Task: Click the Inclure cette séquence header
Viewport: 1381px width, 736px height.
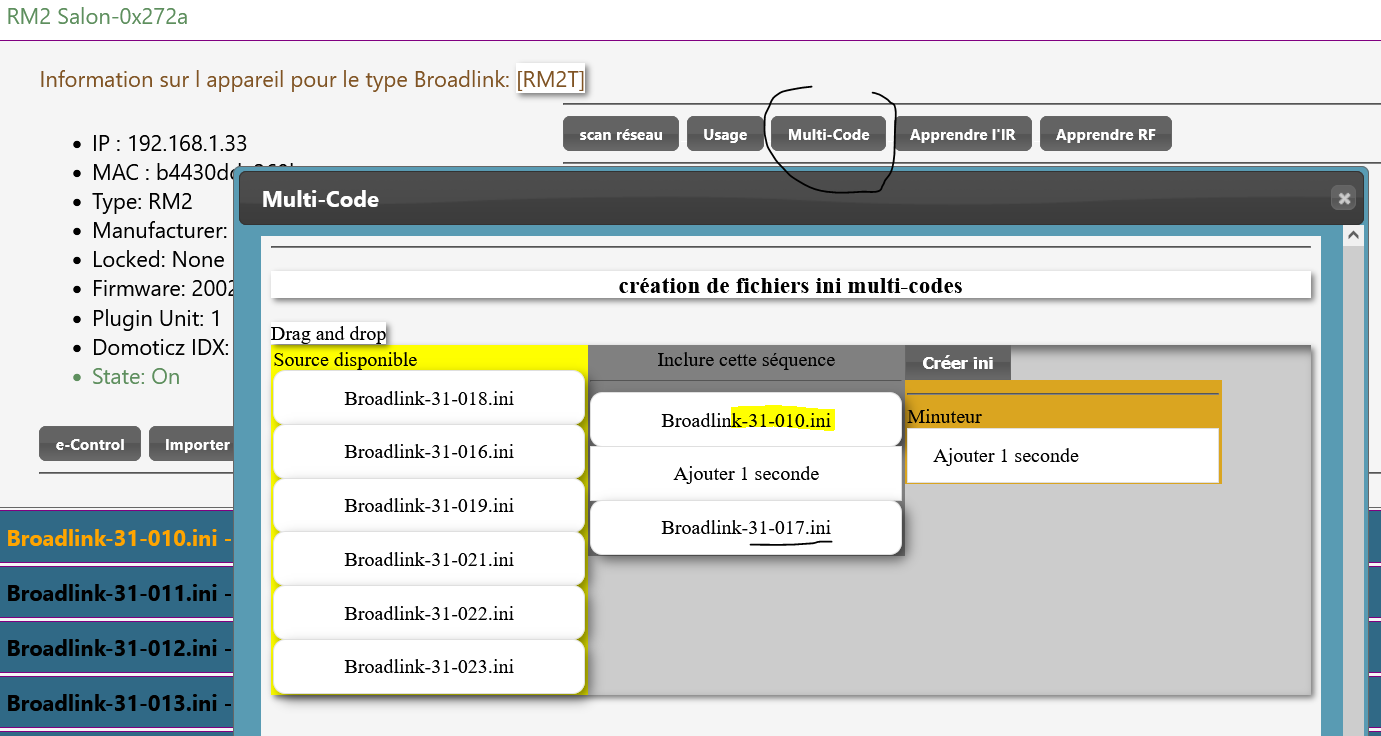Action: pos(746,360)
